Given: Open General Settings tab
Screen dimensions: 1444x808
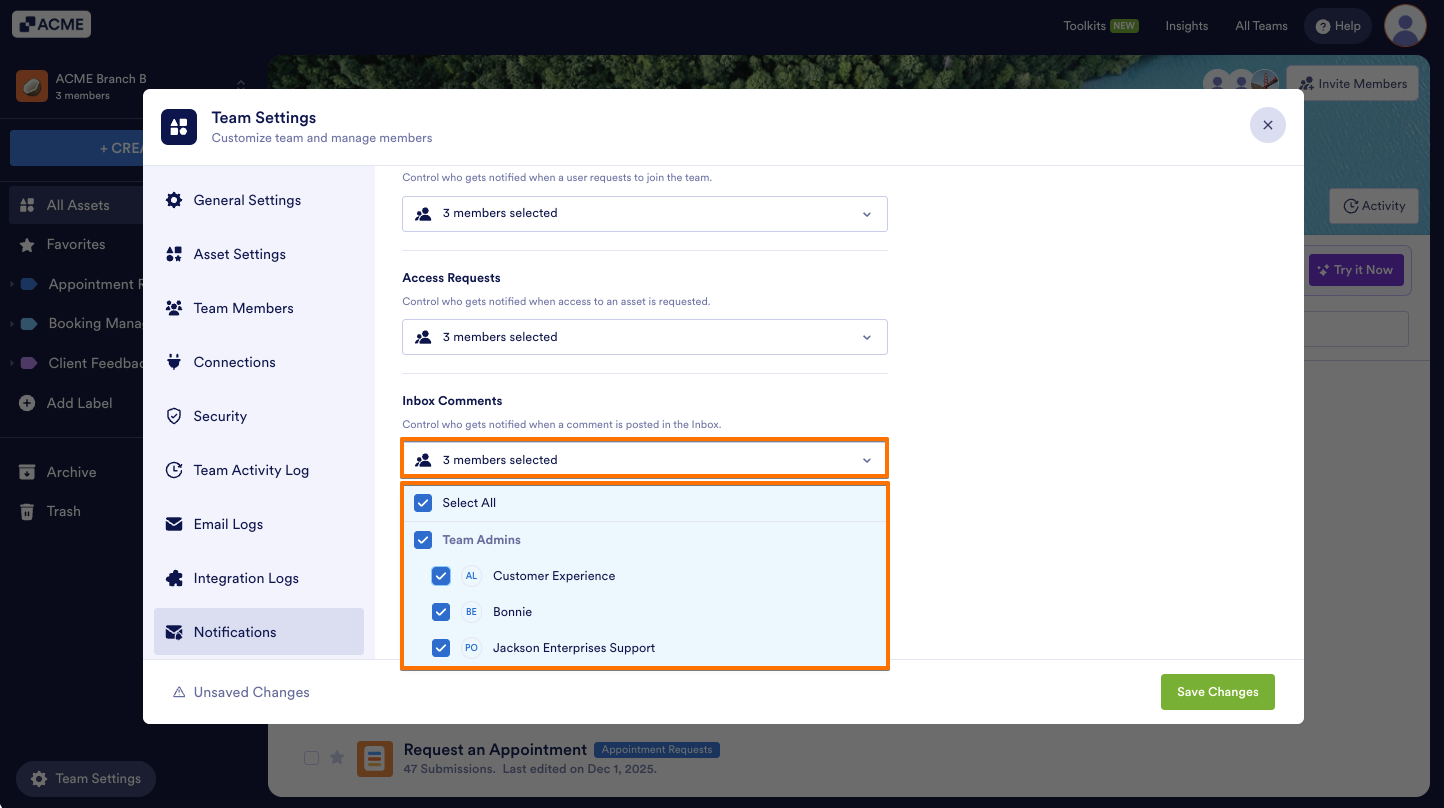Looking at the screenshot, I should pos(259,200).
